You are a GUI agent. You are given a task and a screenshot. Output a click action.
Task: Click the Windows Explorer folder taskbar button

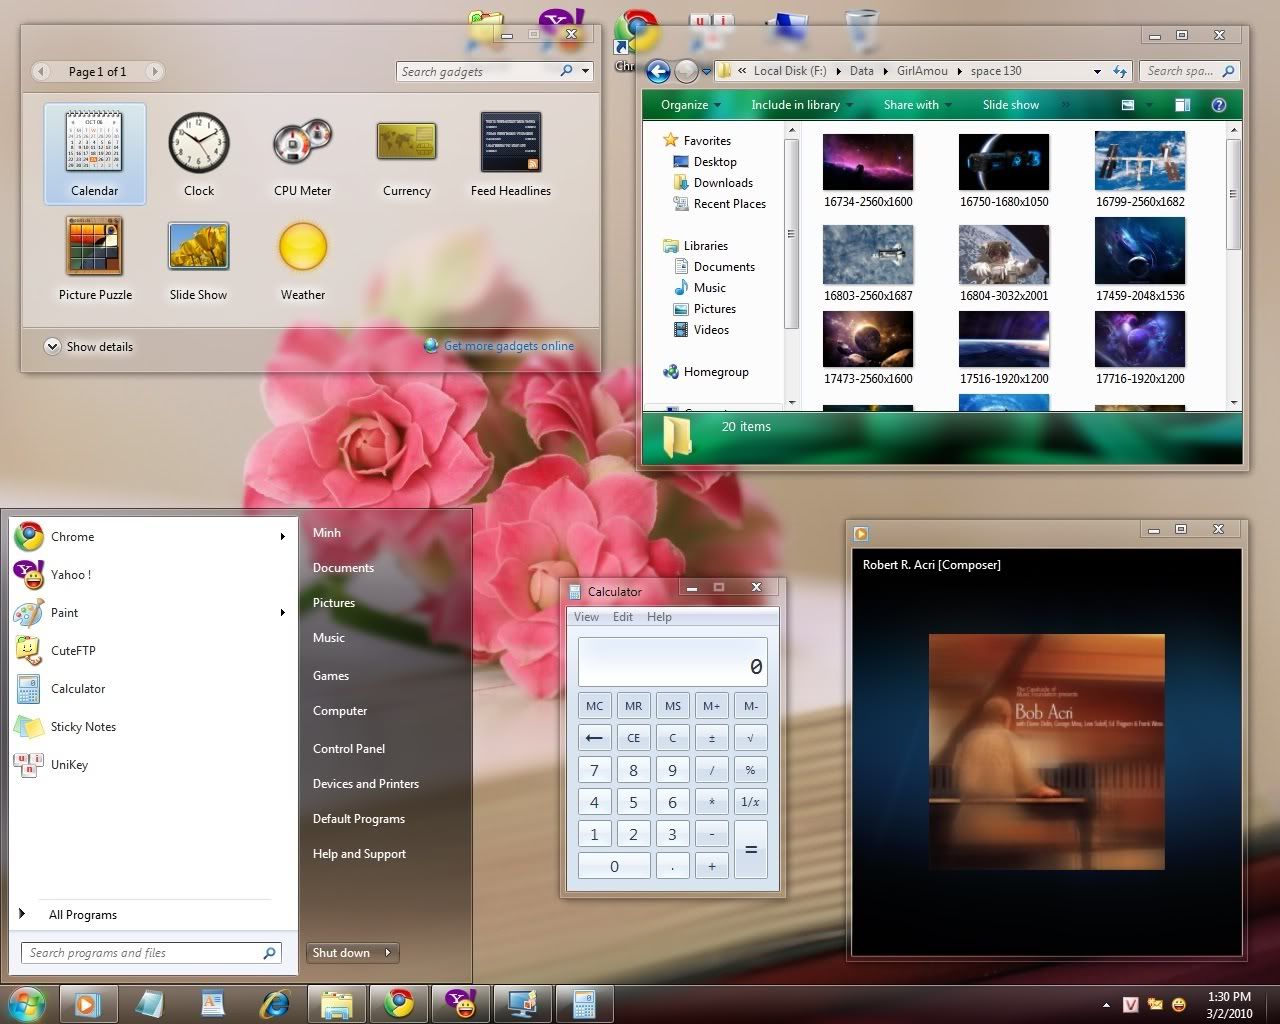(337, 1004)
